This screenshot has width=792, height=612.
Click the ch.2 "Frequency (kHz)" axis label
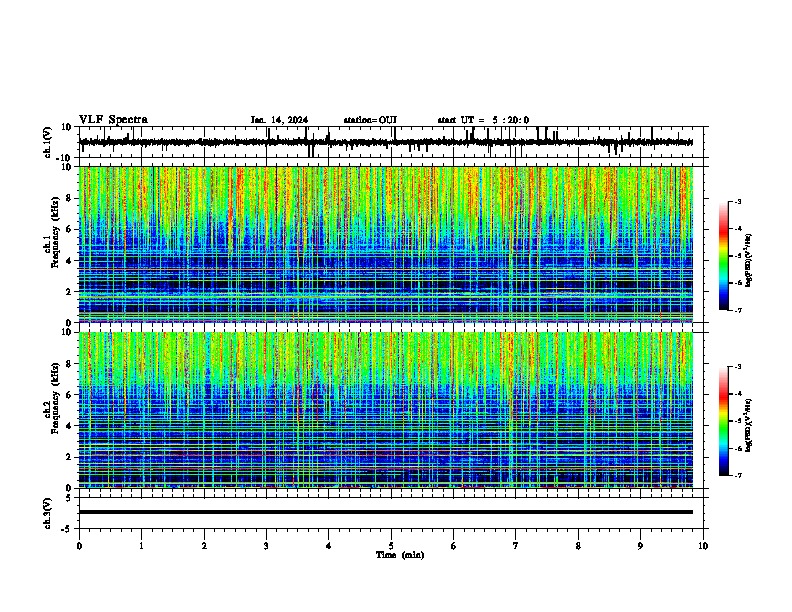click(56, 398)
